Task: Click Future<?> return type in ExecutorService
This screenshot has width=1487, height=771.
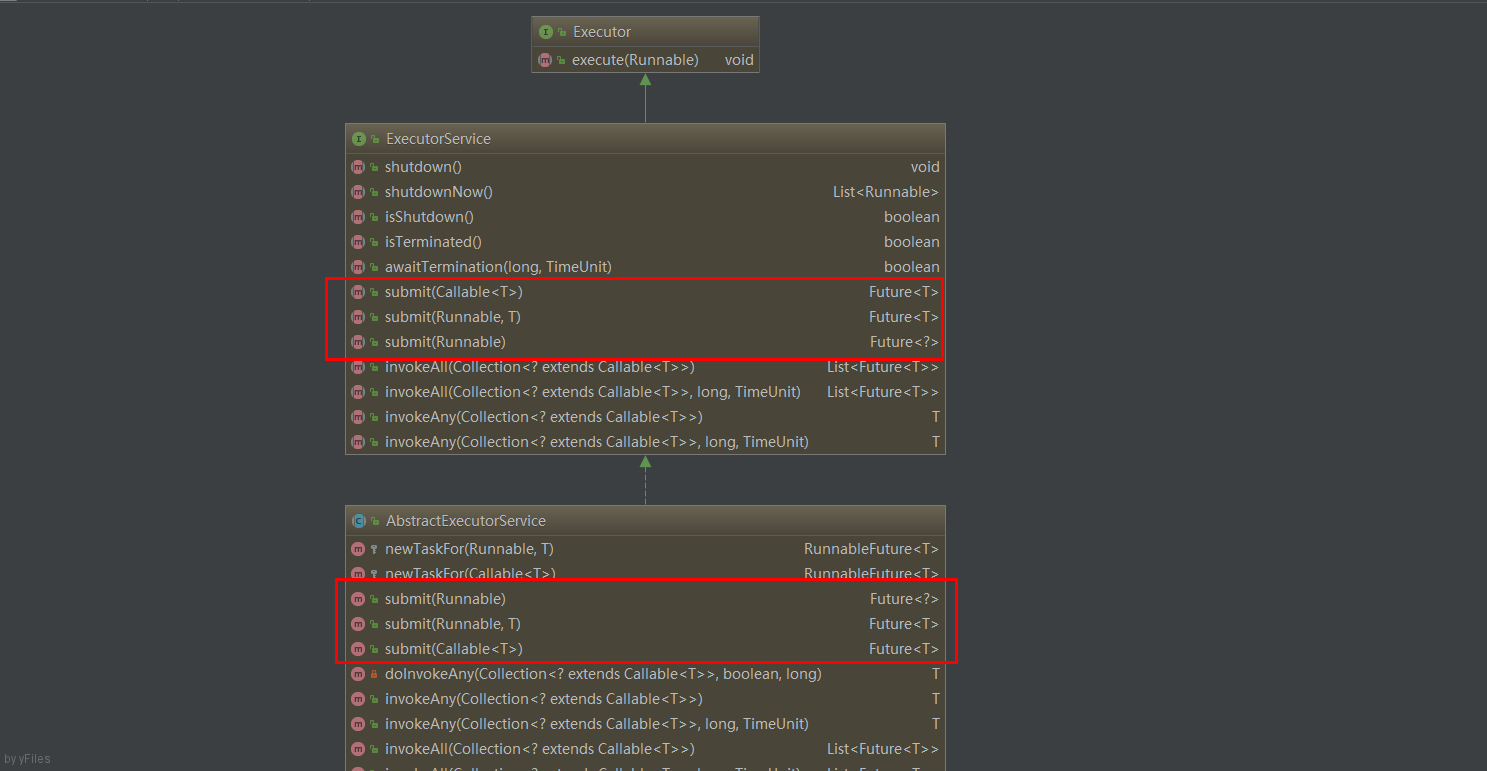Action: click(905, 342)
